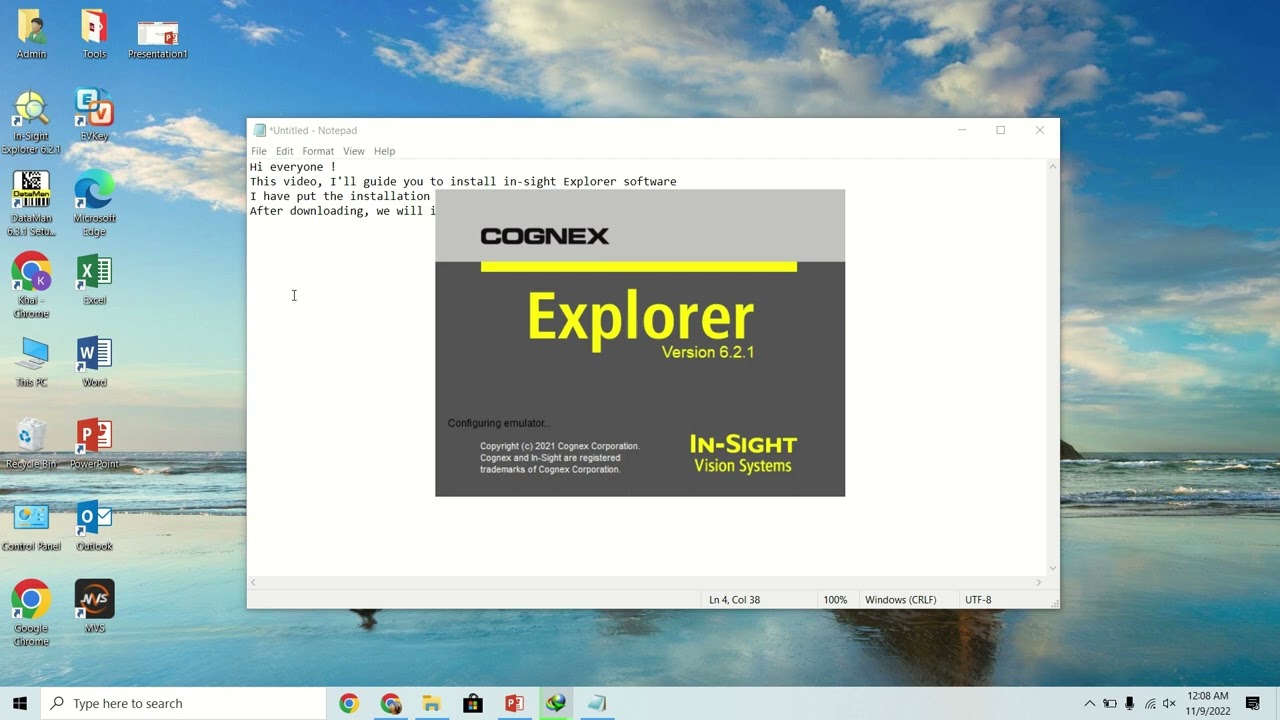Click the network tray icon
Image resolution: width=1280 pixels, height=720 pixels.
[1150, 703]
